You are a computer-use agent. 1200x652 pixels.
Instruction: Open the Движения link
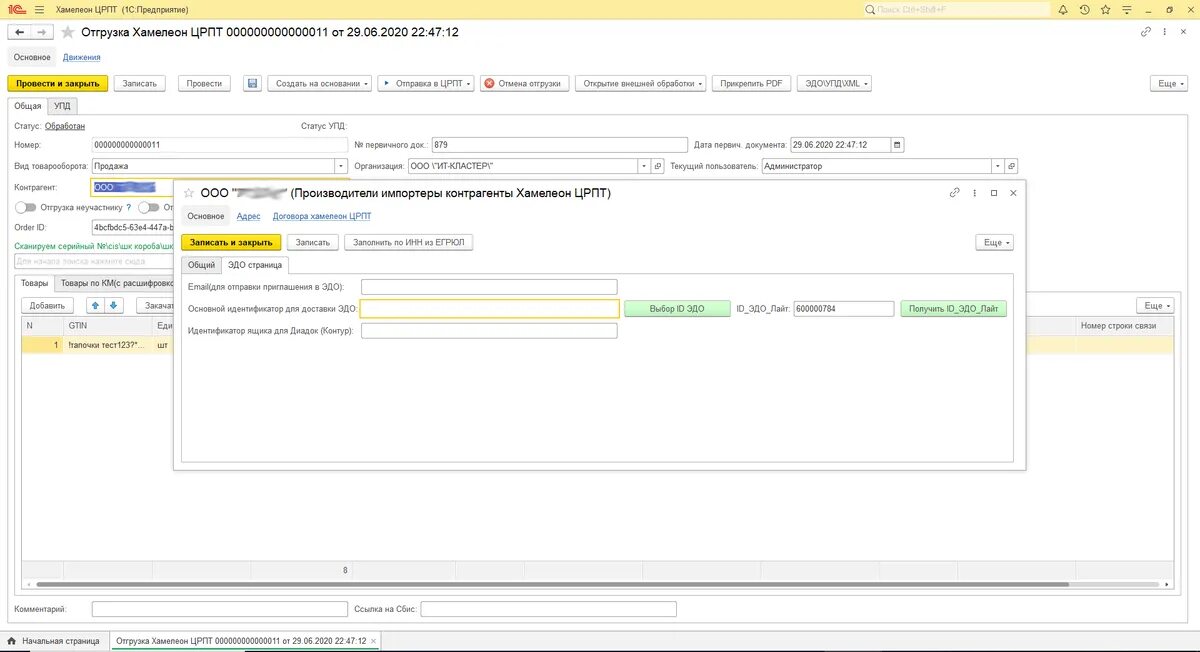tap(82, 57)
